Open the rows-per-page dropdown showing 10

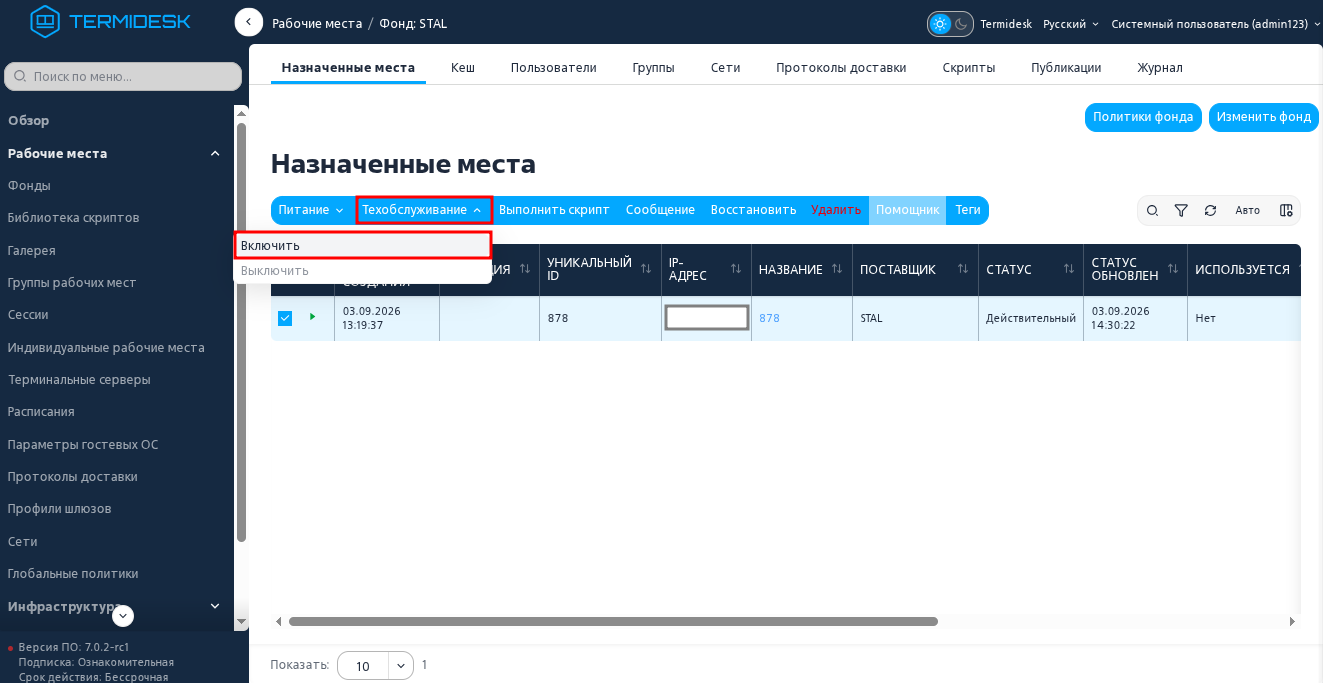(375, 666)
